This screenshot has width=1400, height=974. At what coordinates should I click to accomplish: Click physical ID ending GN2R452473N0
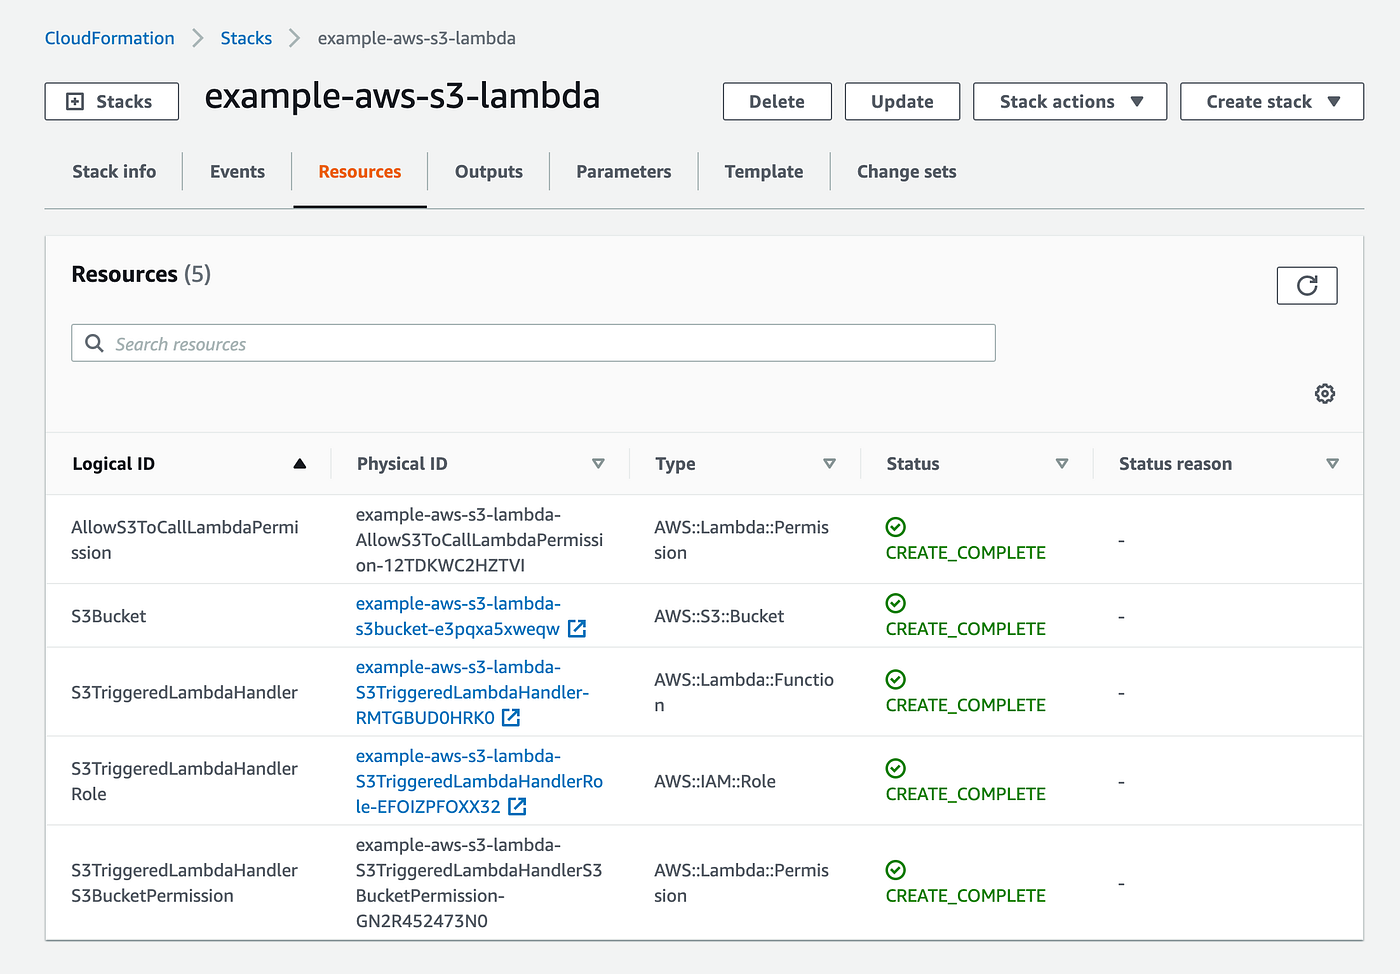479,883
